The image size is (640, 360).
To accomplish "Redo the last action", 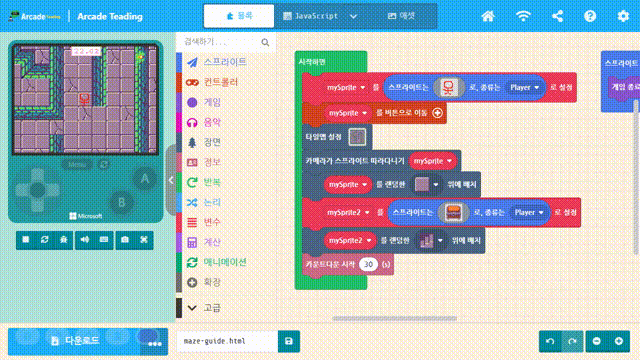I will (x=572, y=341).
